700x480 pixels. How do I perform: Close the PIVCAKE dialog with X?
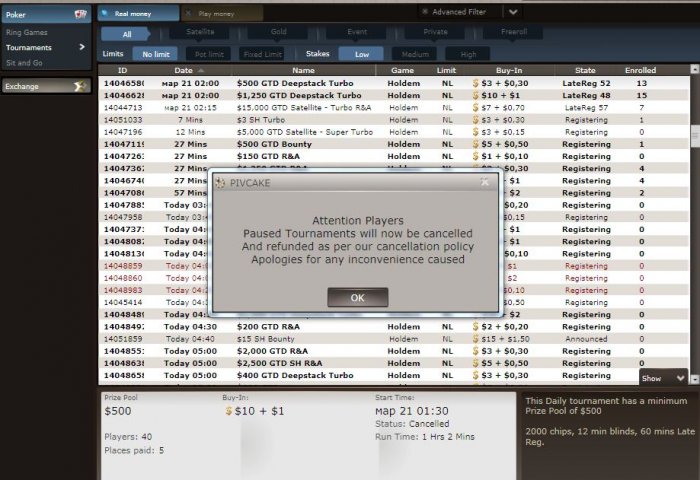(484, 182)
